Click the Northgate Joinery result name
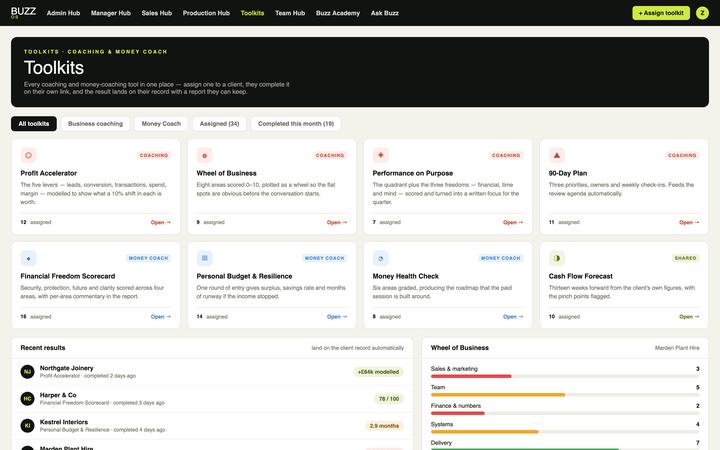The height and width of the screenshot is (450, 720). click(x=67, y=368)
